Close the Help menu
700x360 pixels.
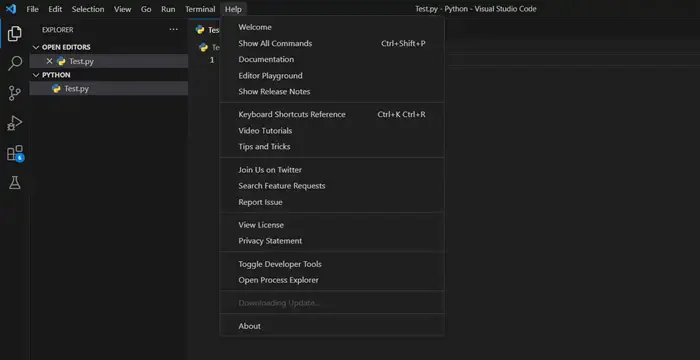pos(233,9)
